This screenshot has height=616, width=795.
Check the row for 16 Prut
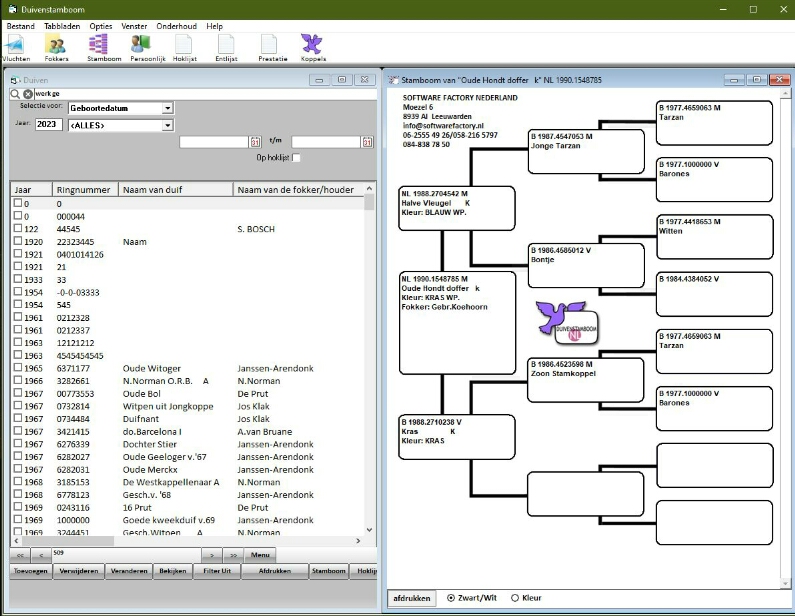pos(18,506)
